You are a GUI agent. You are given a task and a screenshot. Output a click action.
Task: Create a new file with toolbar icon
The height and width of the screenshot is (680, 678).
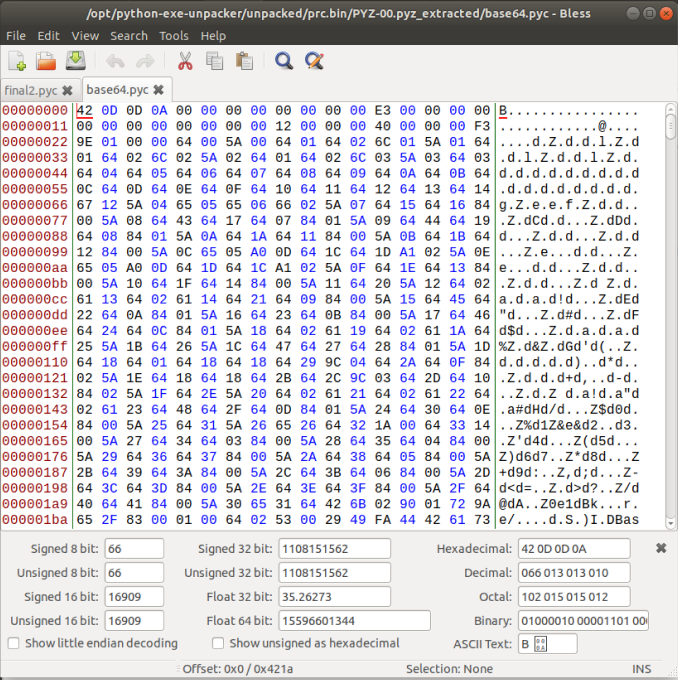point(17,61)
